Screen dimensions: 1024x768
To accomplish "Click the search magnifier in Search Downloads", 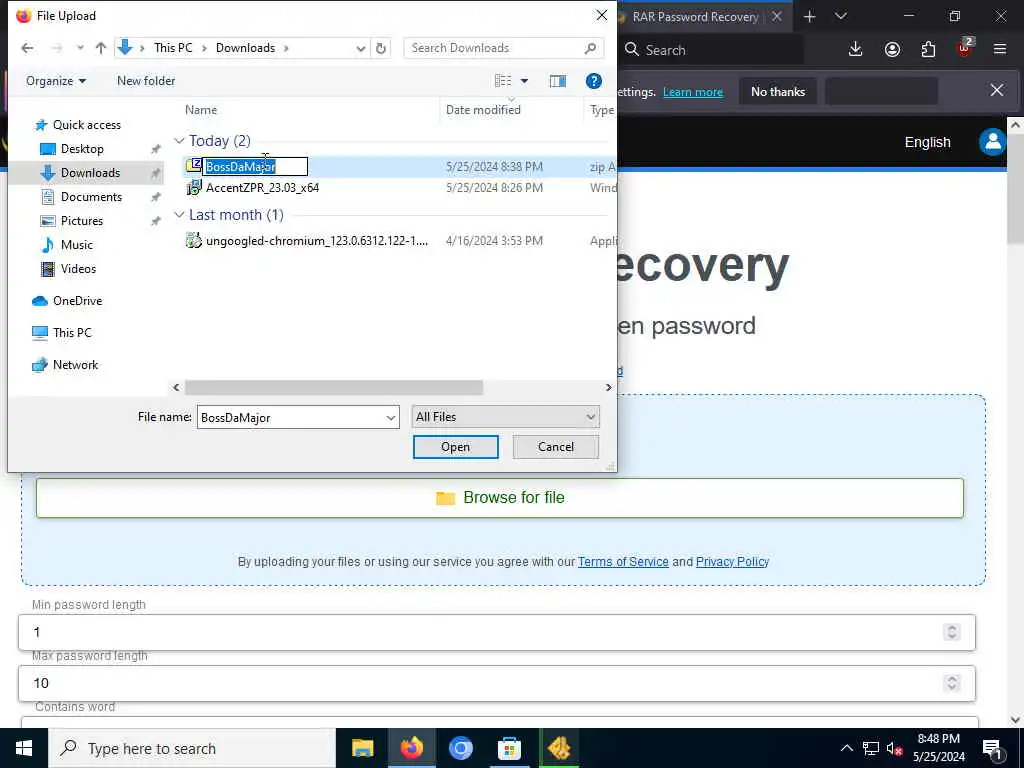I will pyautogui.click(x=590, y=48).
